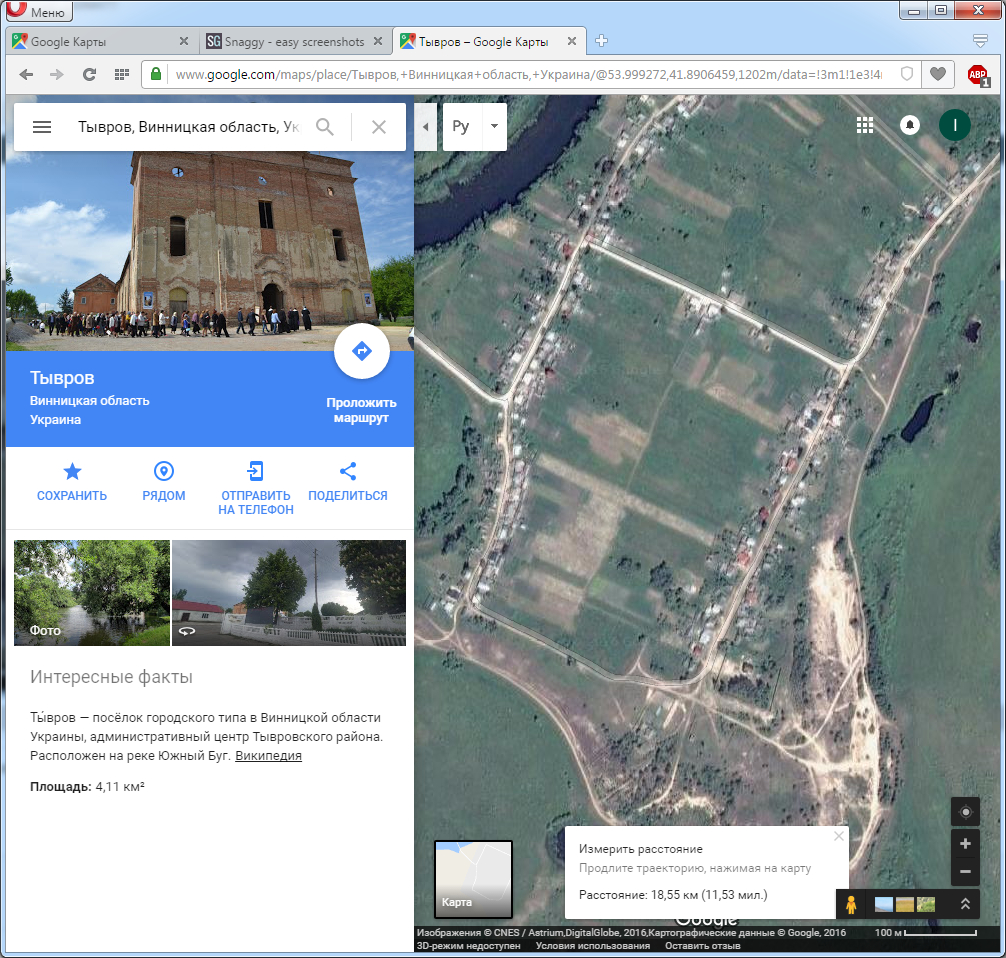This screenshot has width=1006, height=958.
Task: Open the Speed Dial grid
Action: (122, 74)
